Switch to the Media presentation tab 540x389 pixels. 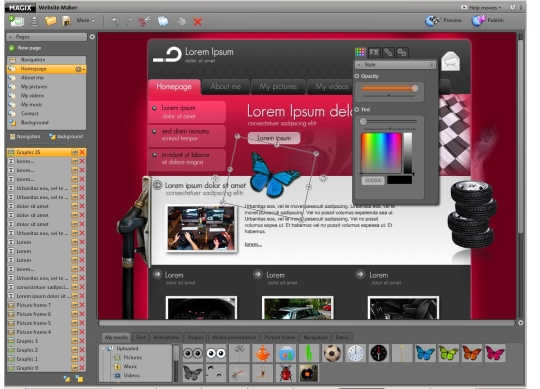(234, 337)
